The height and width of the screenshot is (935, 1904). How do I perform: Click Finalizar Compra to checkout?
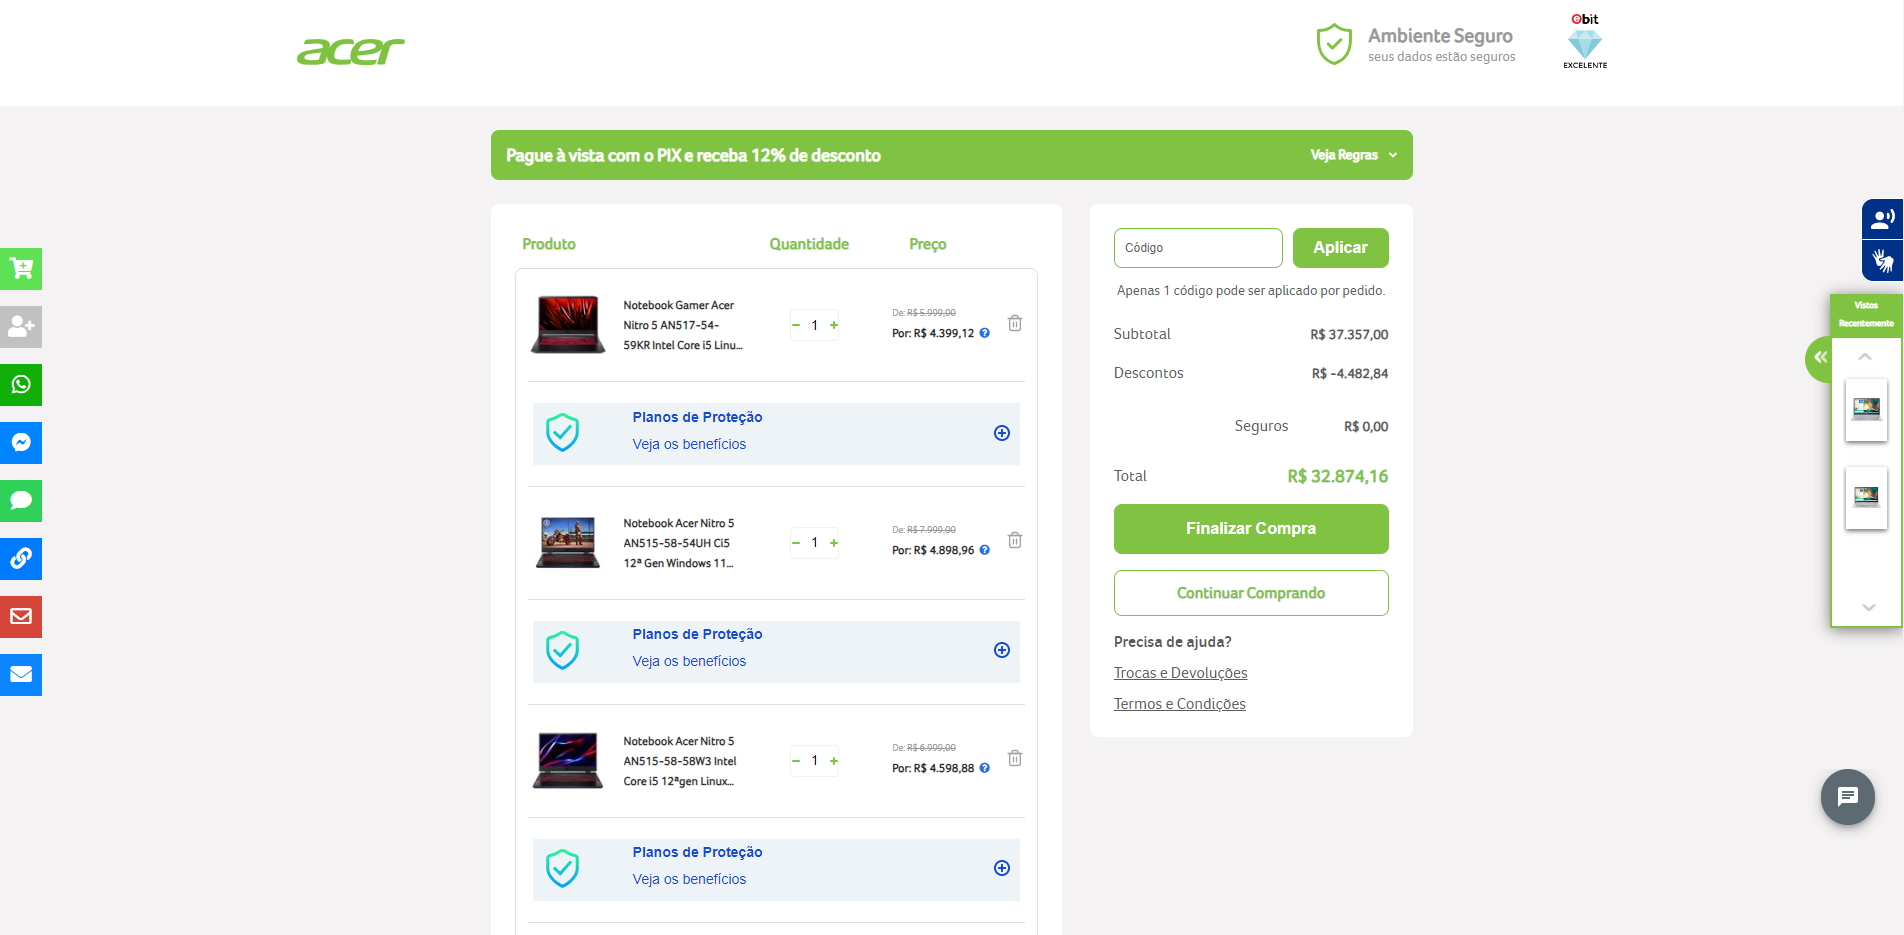click(1251, 529)
